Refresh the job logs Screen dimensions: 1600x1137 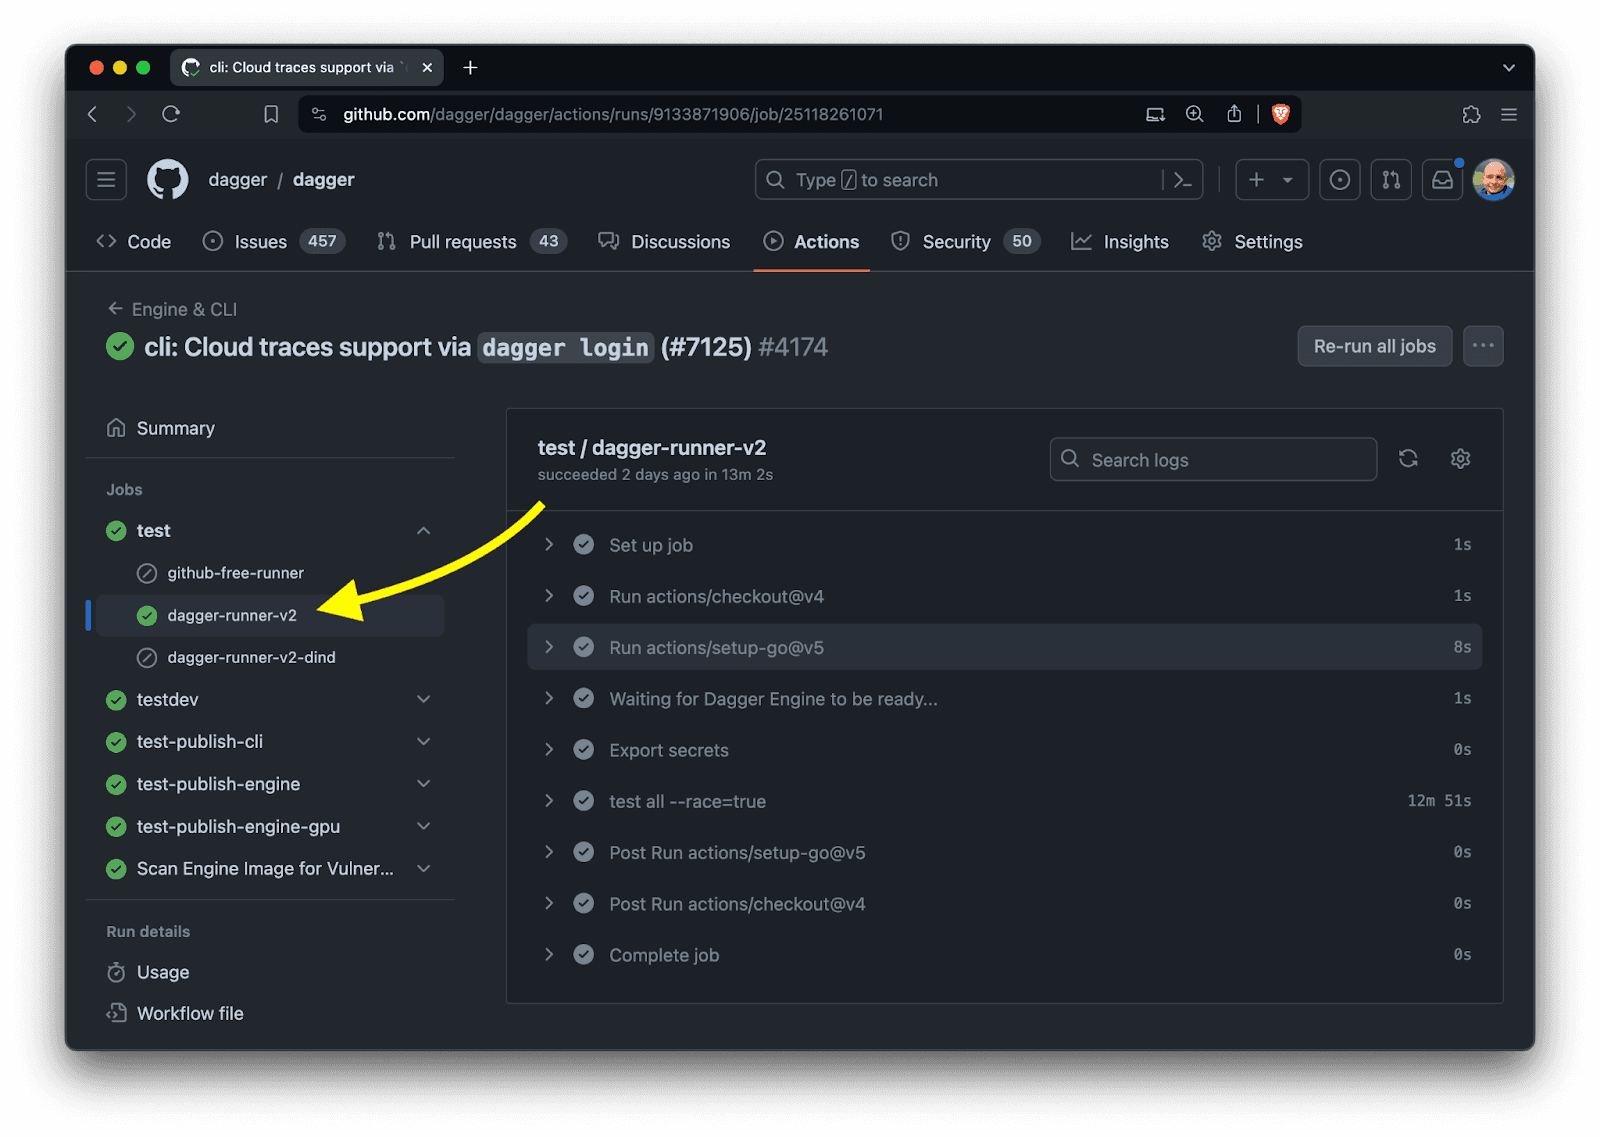pos(1408,459)
